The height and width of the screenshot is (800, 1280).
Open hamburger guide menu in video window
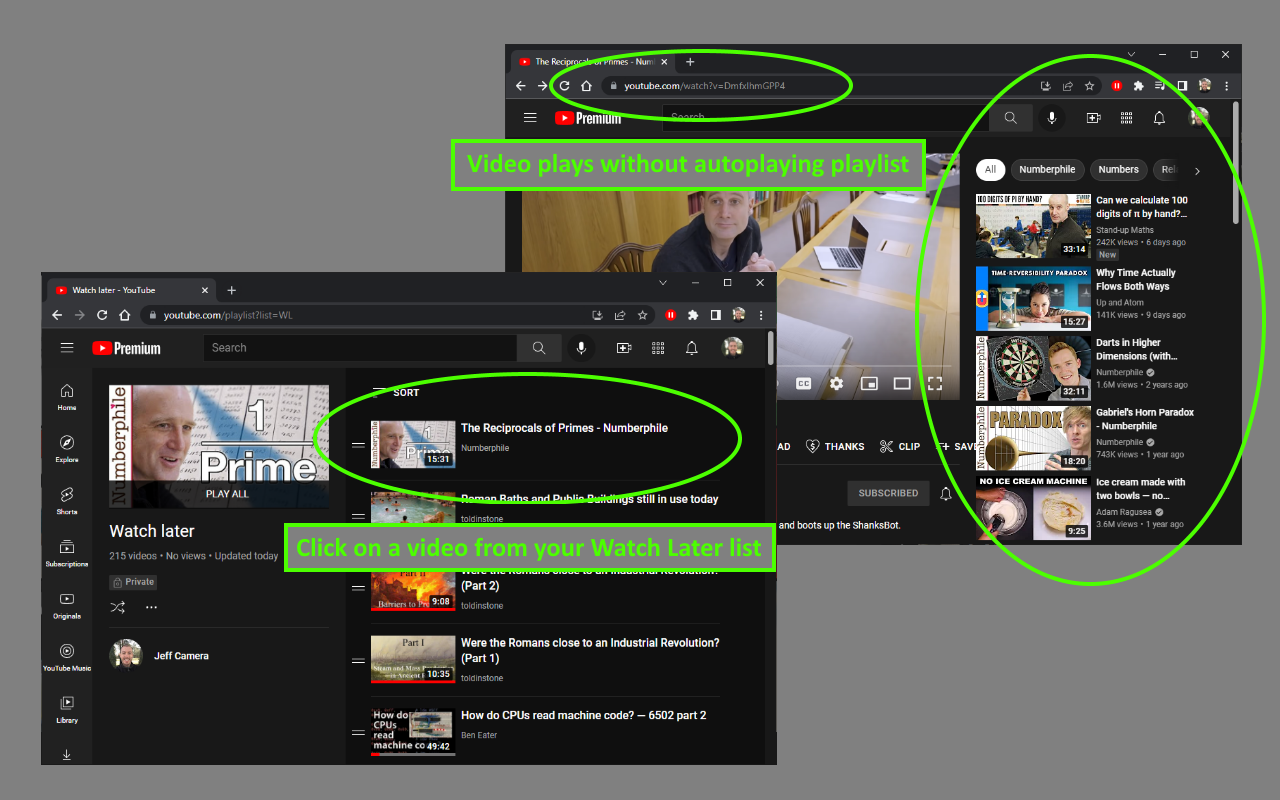530,118
